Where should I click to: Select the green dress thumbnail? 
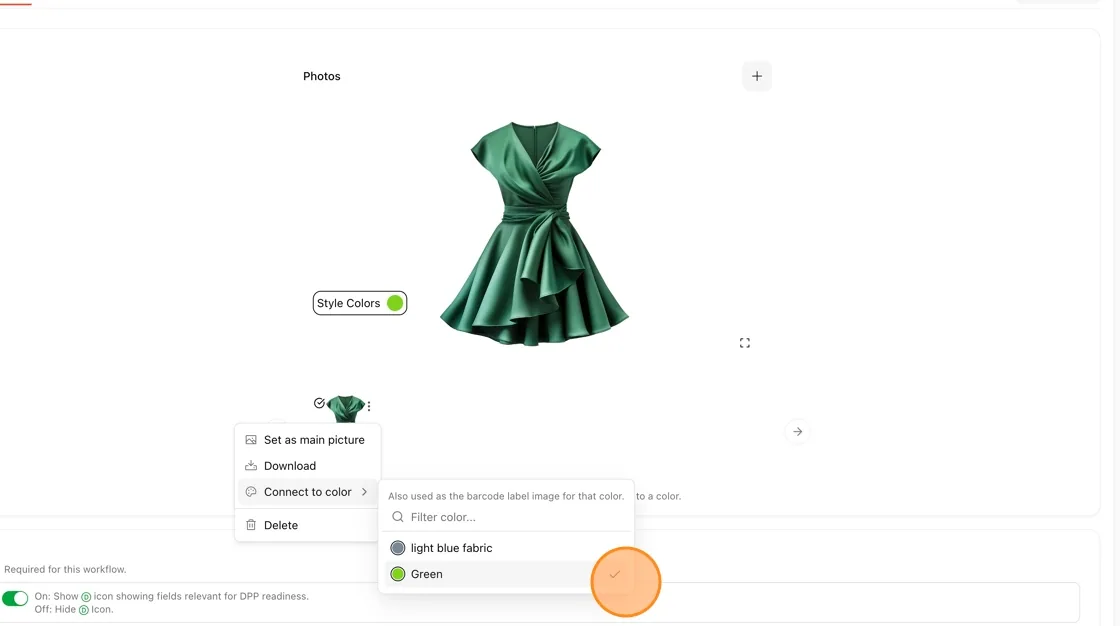pos(346,409)
